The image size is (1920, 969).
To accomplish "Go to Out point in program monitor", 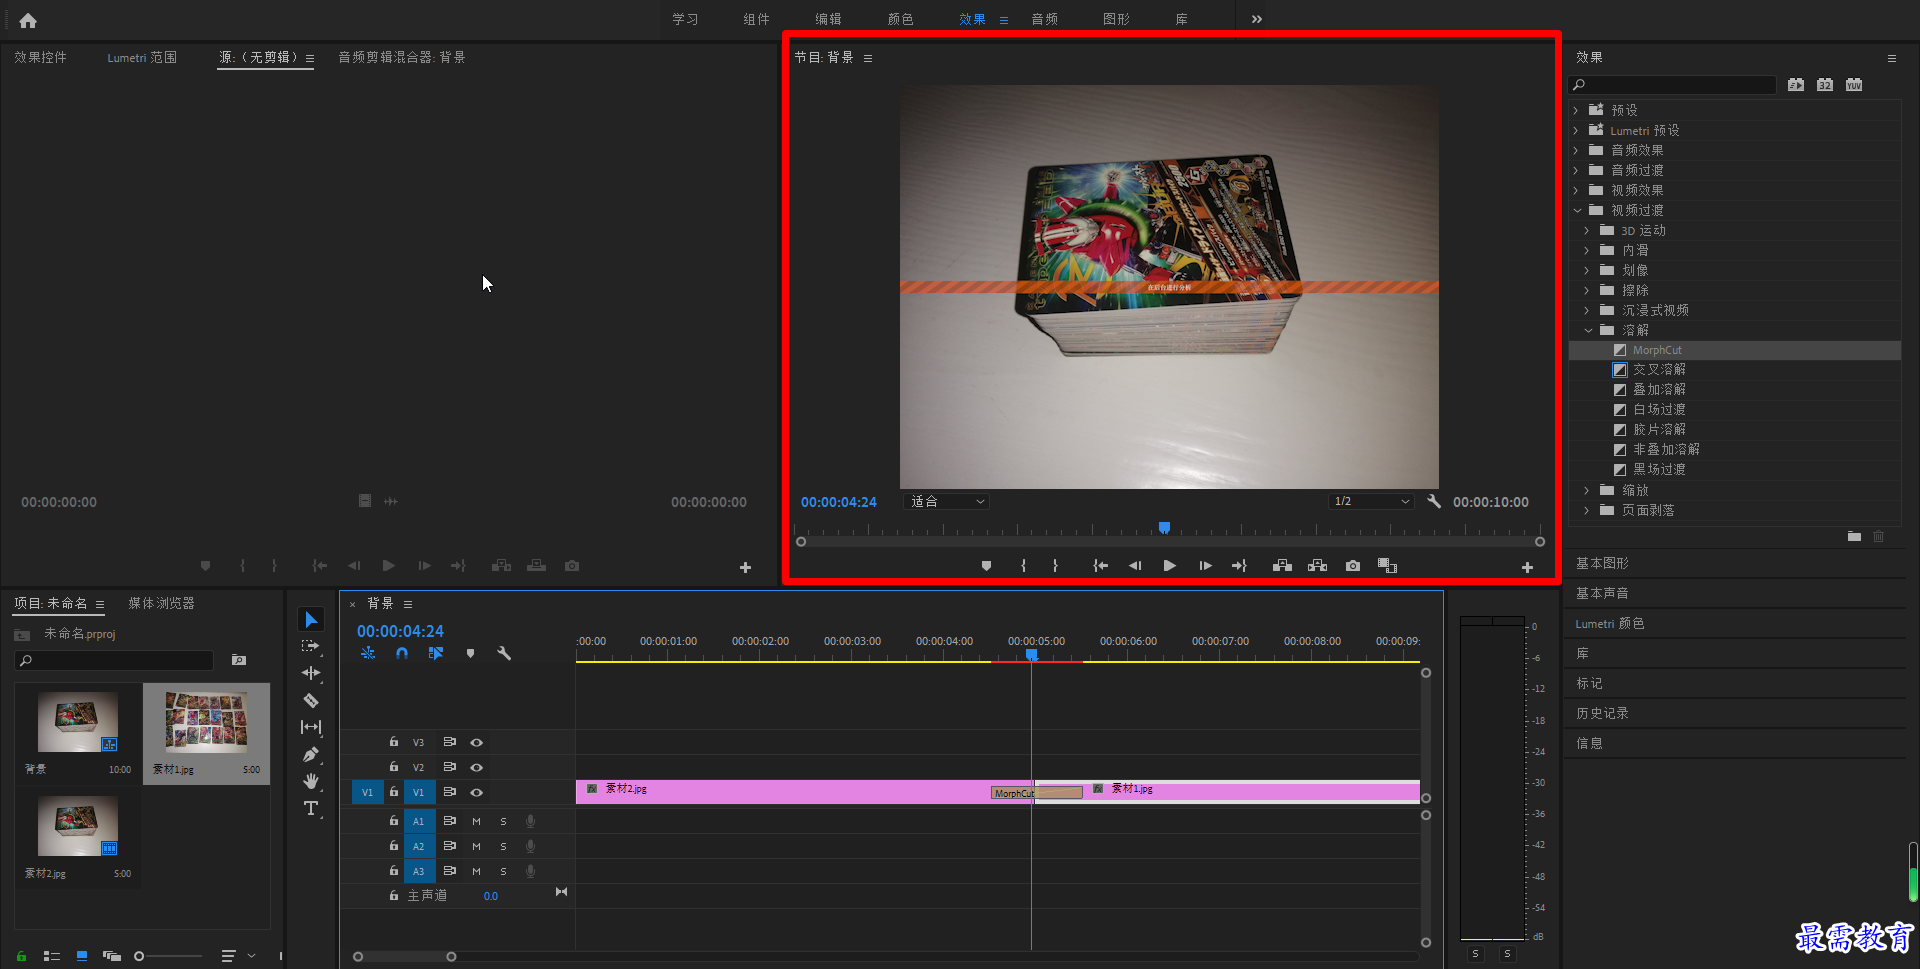I will [1239, 566].
